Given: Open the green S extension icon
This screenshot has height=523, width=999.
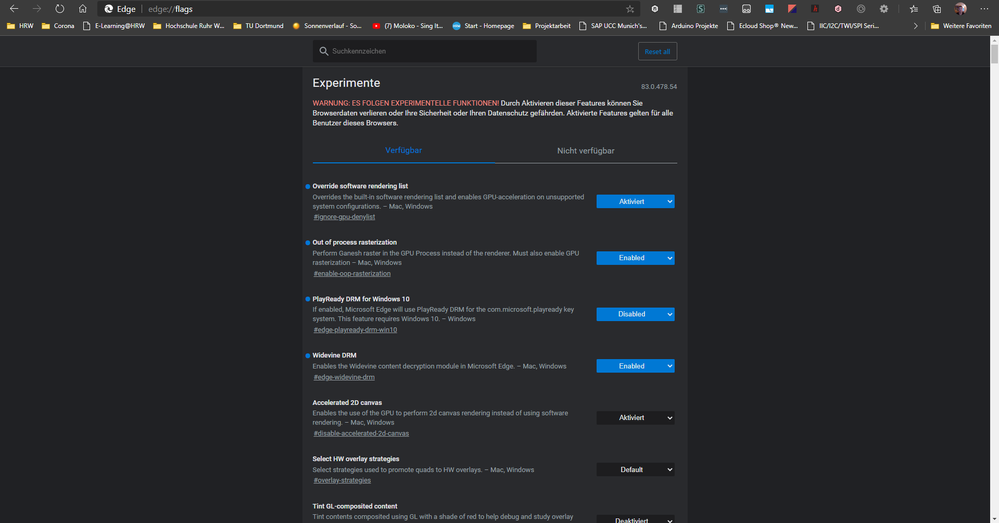Looking at the screenshot, I should click(x=700, y=9).
